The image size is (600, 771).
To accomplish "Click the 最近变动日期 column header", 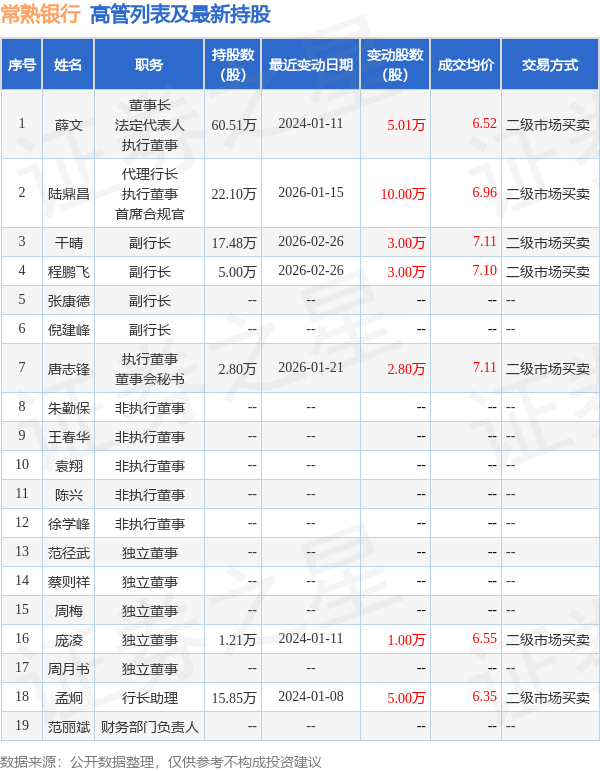I will point(311,64).
